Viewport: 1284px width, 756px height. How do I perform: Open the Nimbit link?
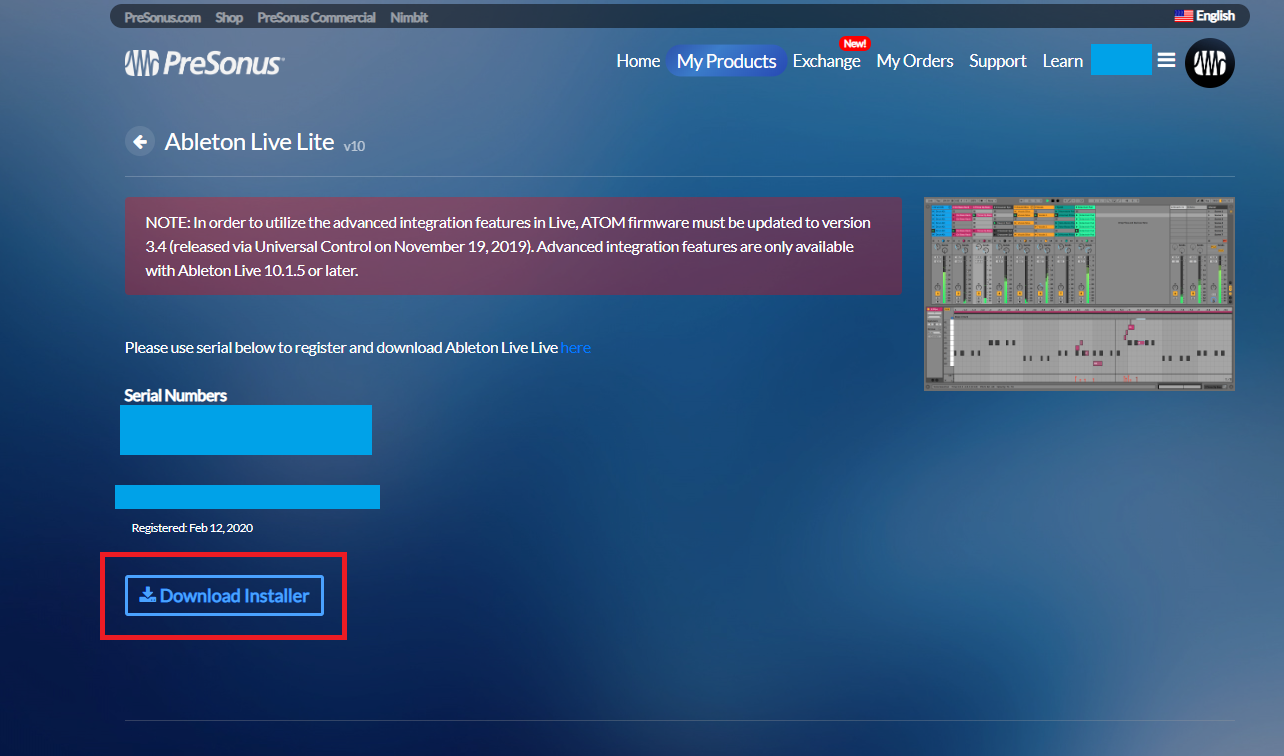coord(410,17)
